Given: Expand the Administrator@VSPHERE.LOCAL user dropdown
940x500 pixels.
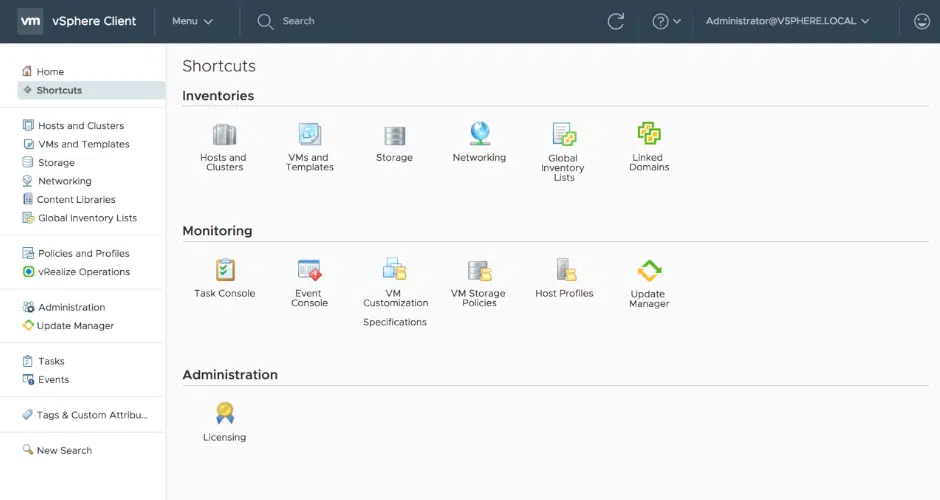Looking at the screenshot, I should (x=787, y=21).
